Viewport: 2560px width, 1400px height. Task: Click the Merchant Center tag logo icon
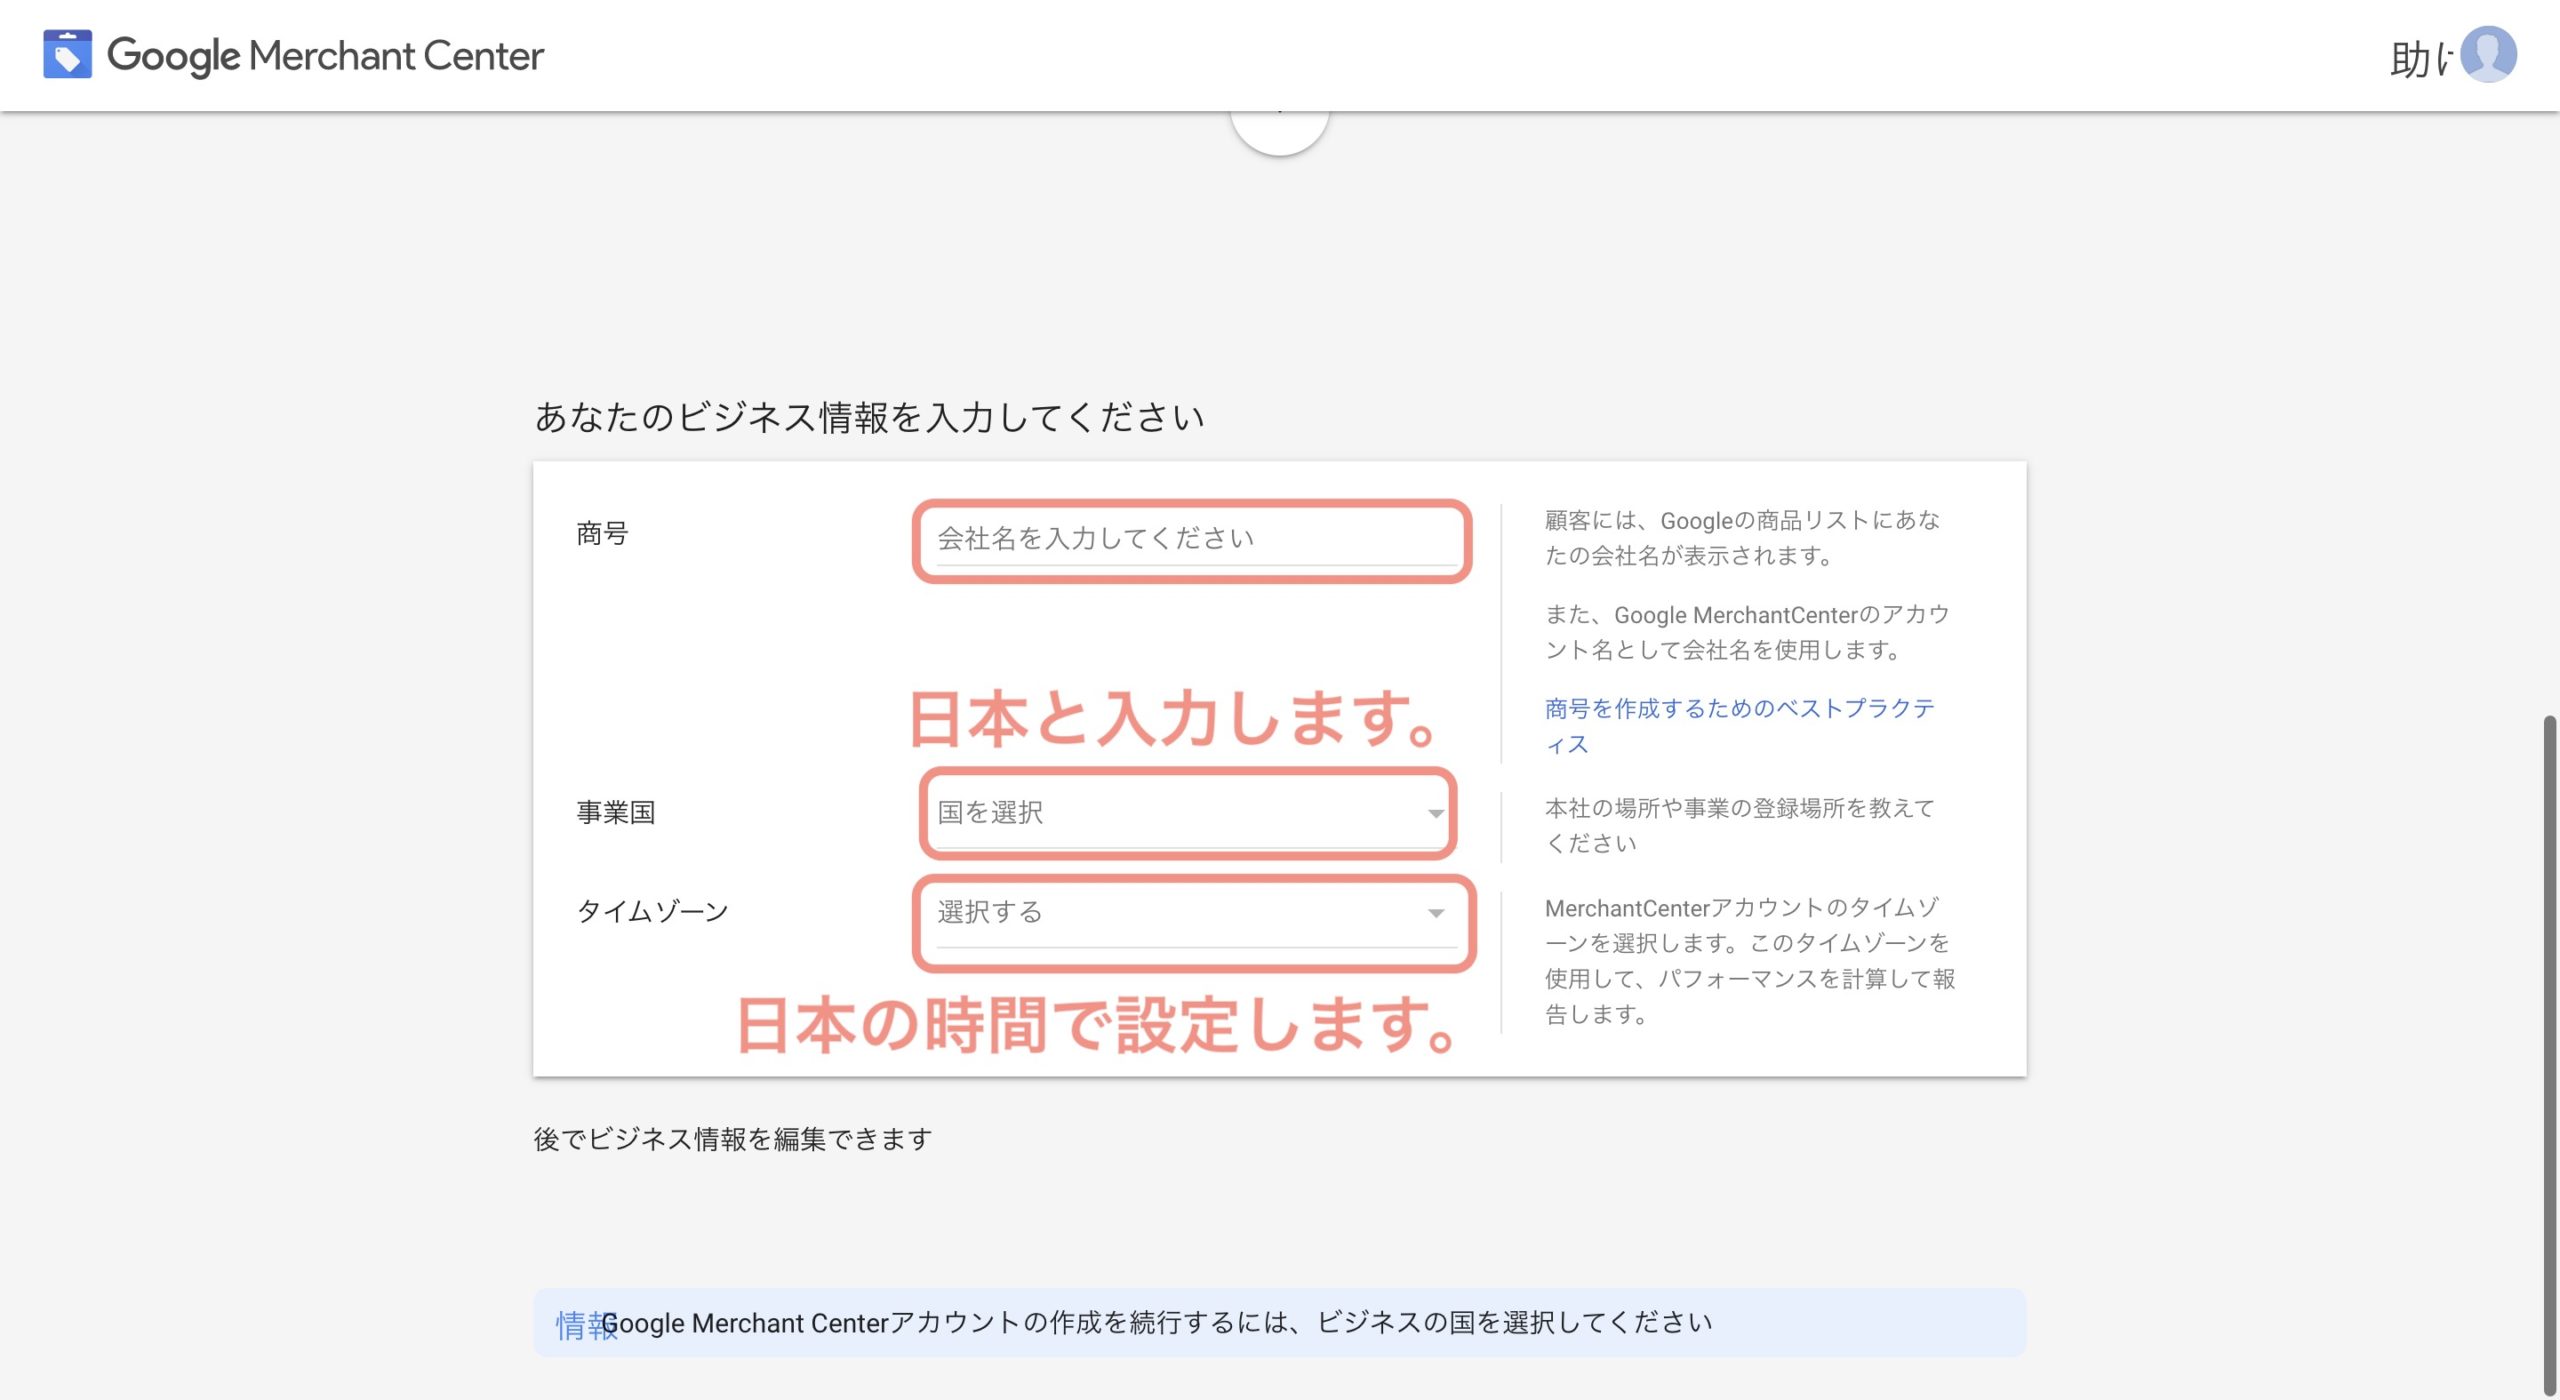coord(67,54)
